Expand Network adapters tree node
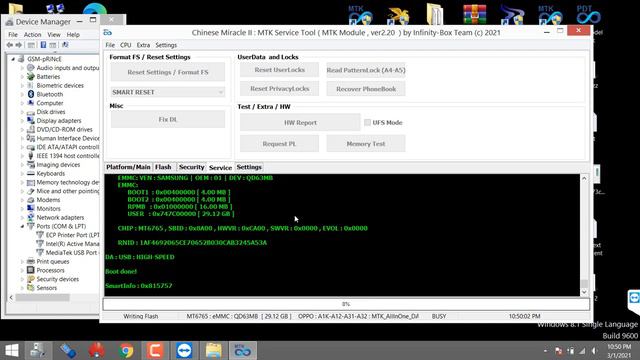Image resolution: width=640 pixels, height=360 pixels. pyautogui.click(x=22, y=218)
